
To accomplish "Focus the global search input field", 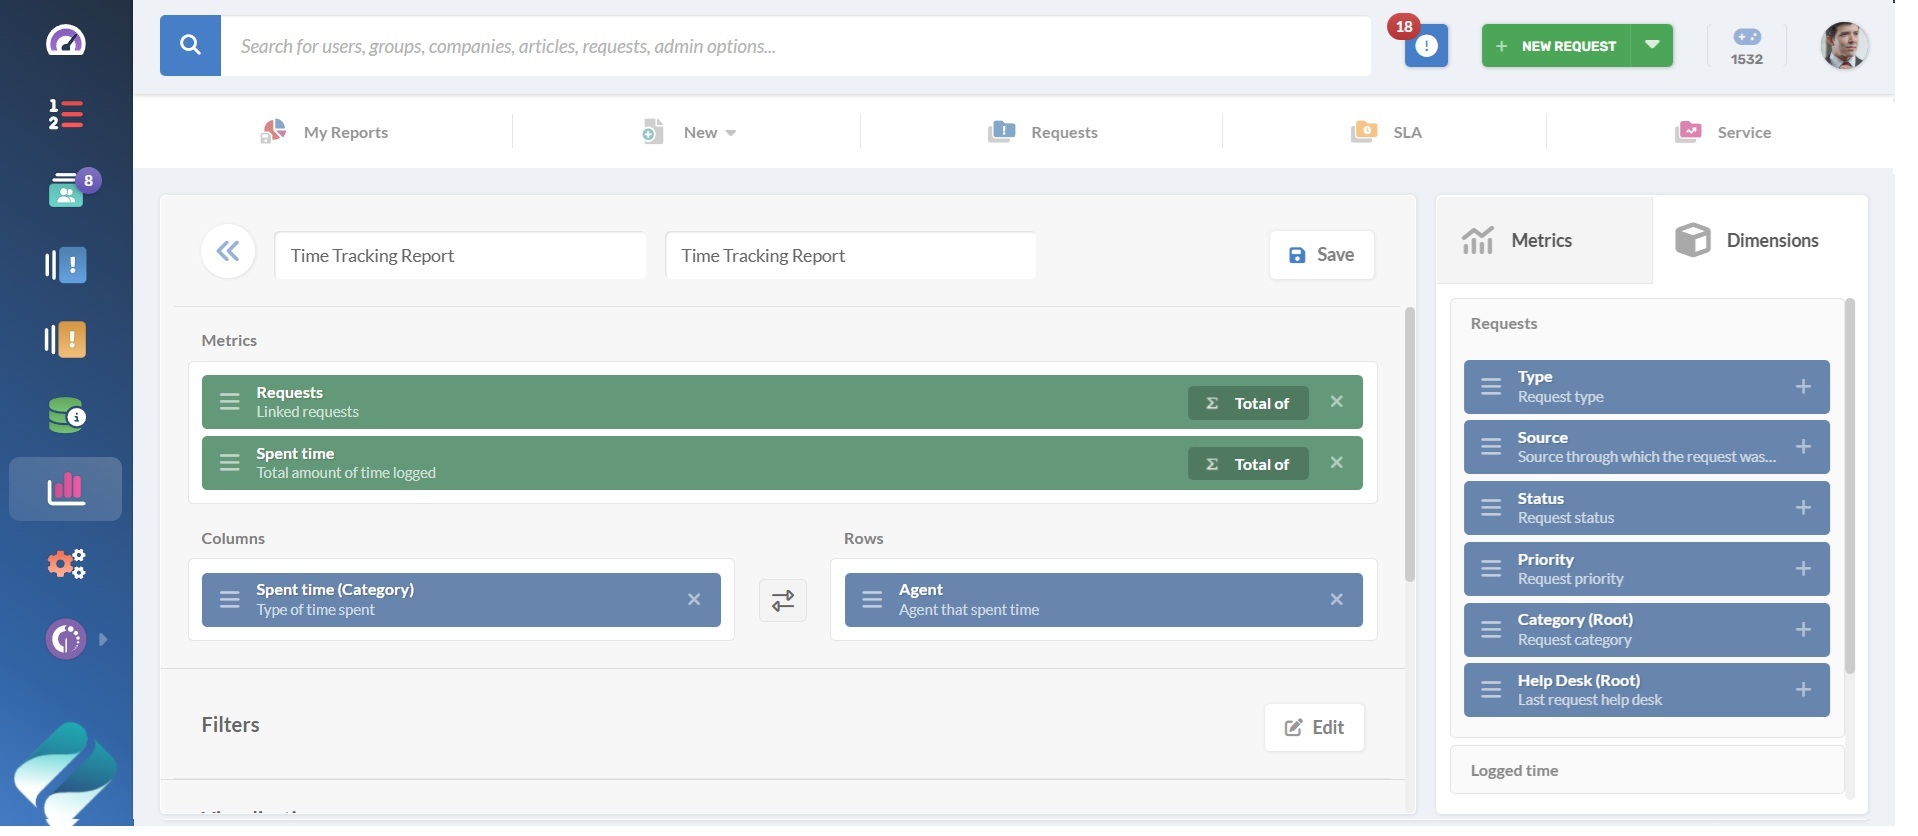I will (796, 46).
